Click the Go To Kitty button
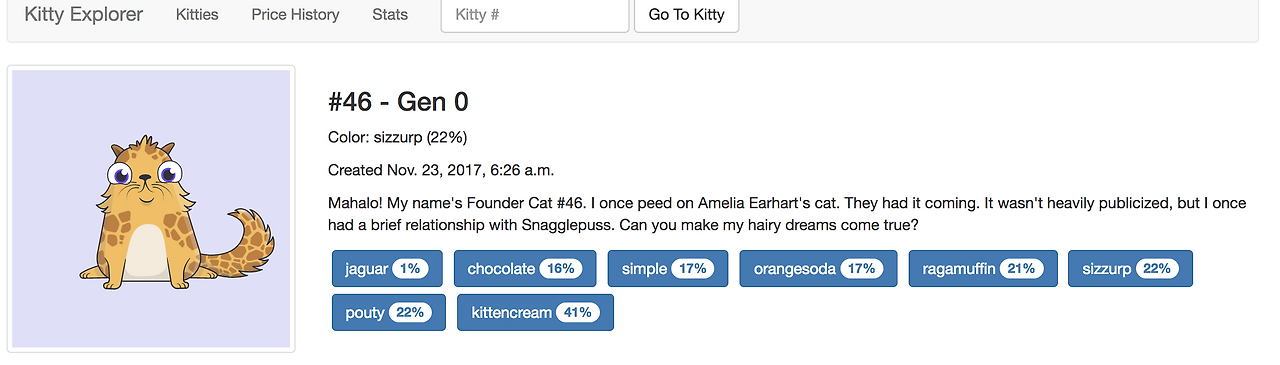This screenshot has width=1280, height=365. 687,15
